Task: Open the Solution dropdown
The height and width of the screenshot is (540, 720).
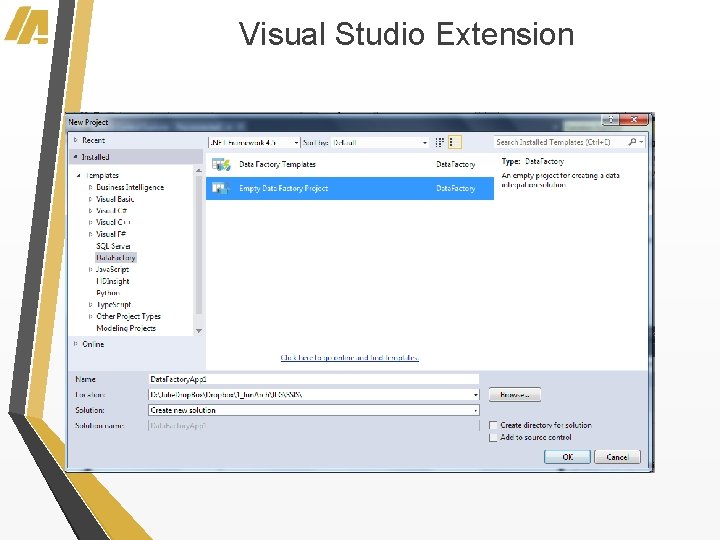Action: click(x=476, y=410)
